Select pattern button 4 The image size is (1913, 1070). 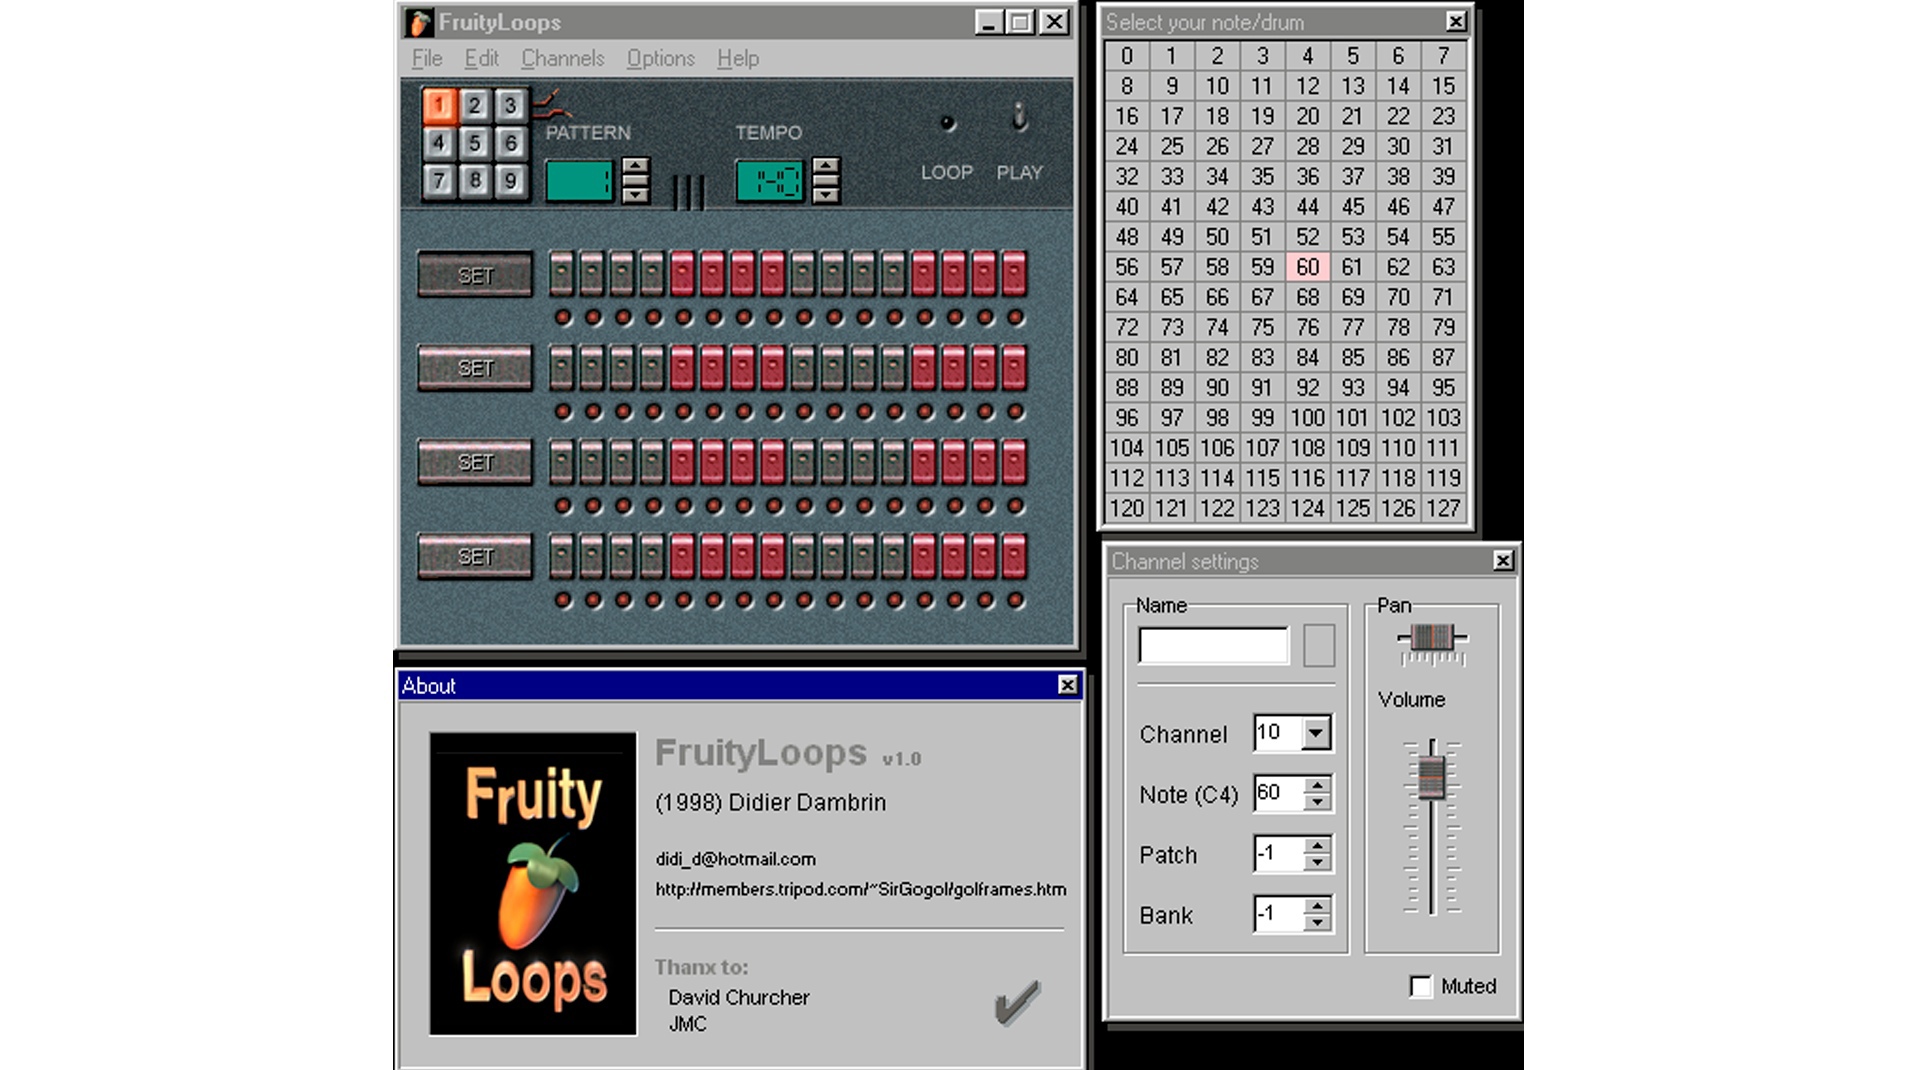coord(439,143)
